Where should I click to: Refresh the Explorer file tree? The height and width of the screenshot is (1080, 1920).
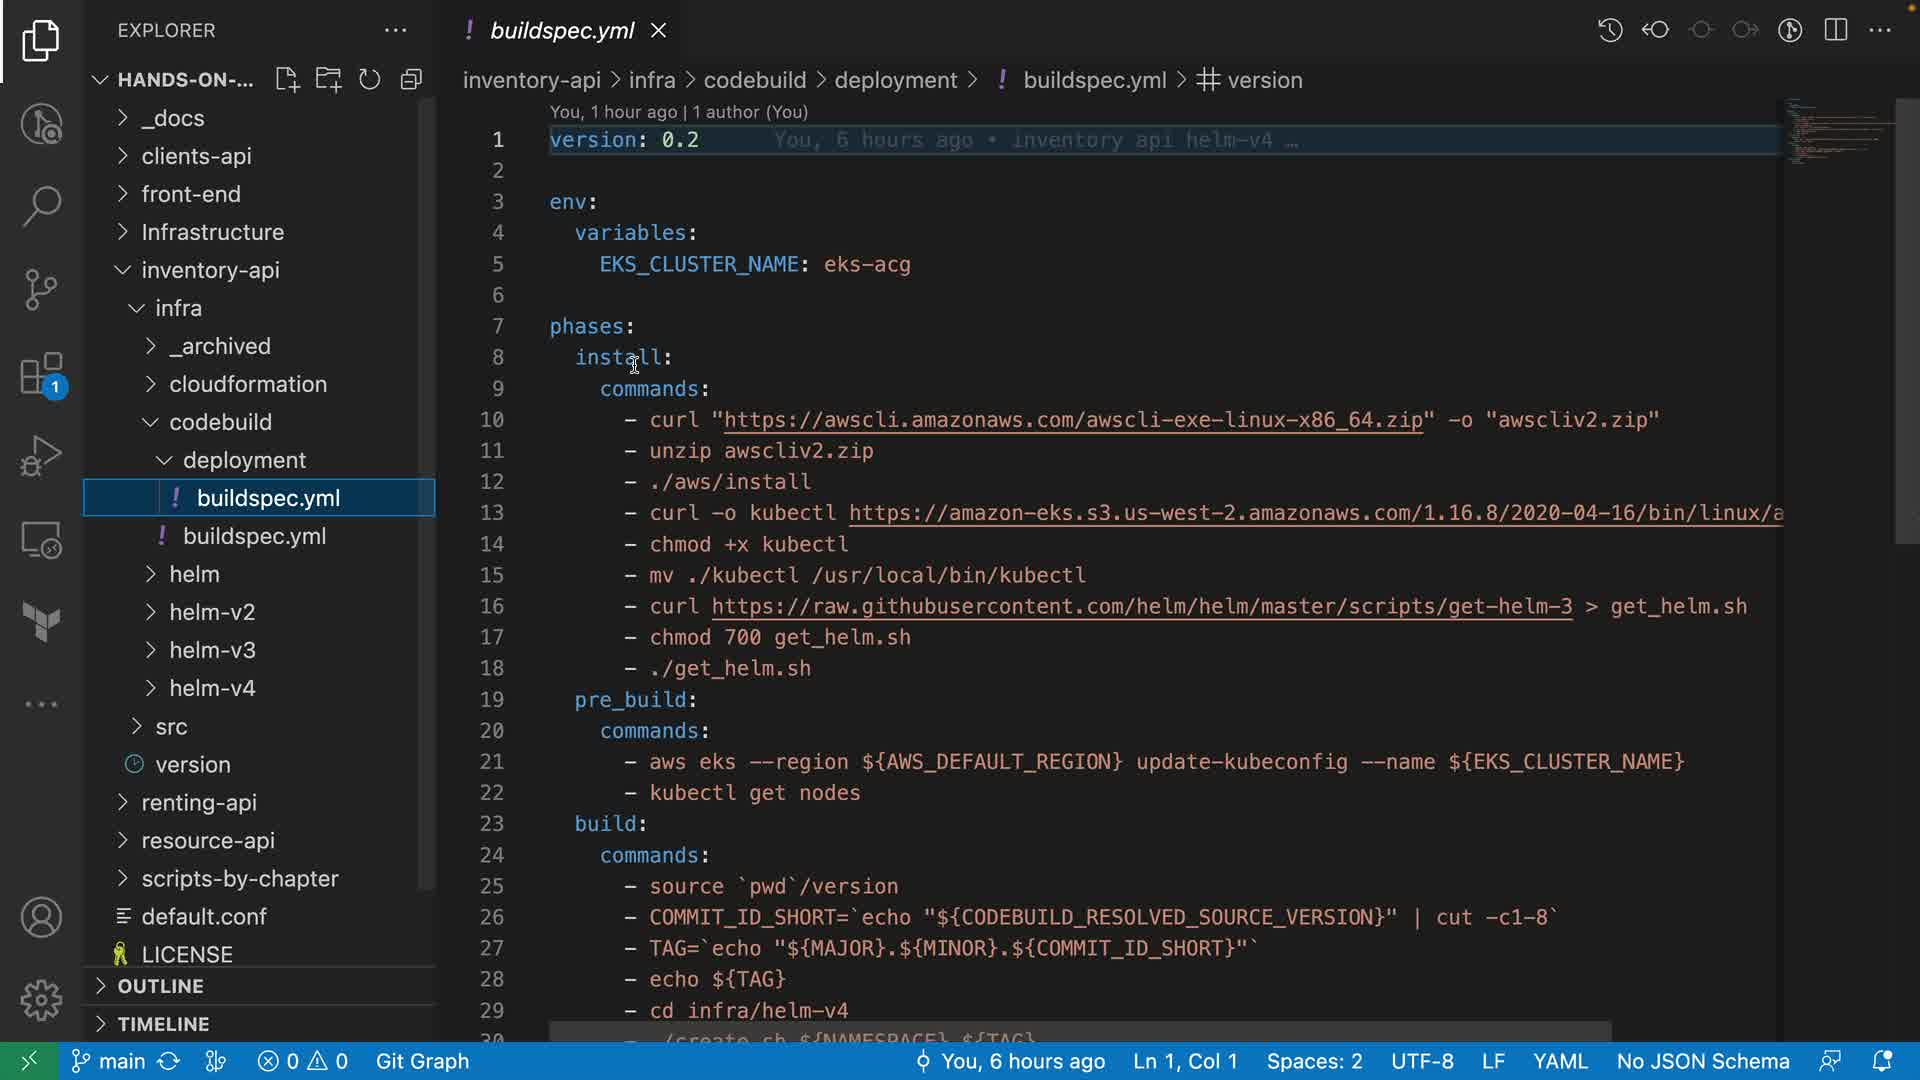pyautogui.click(x=370, y=80)
